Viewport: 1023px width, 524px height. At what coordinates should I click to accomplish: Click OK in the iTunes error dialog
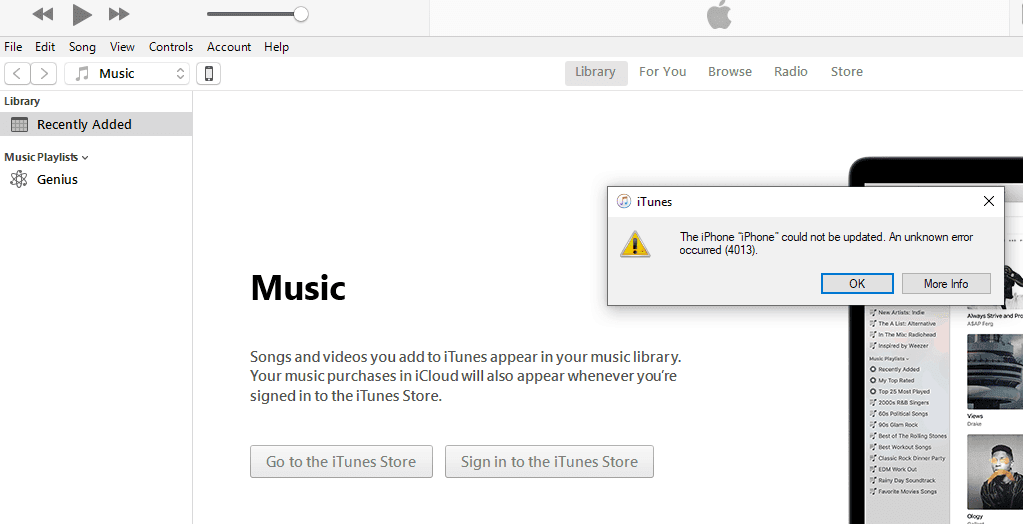tap(857, 283)
